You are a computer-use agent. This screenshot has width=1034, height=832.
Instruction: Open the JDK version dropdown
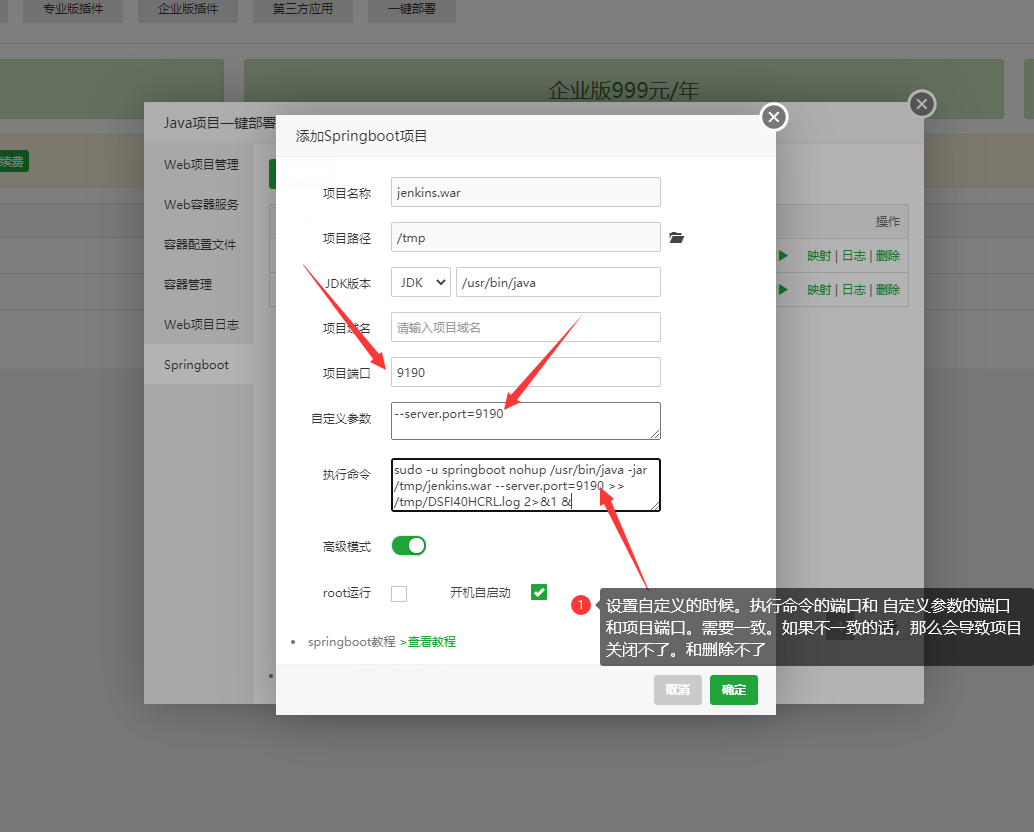click(421, 282)
